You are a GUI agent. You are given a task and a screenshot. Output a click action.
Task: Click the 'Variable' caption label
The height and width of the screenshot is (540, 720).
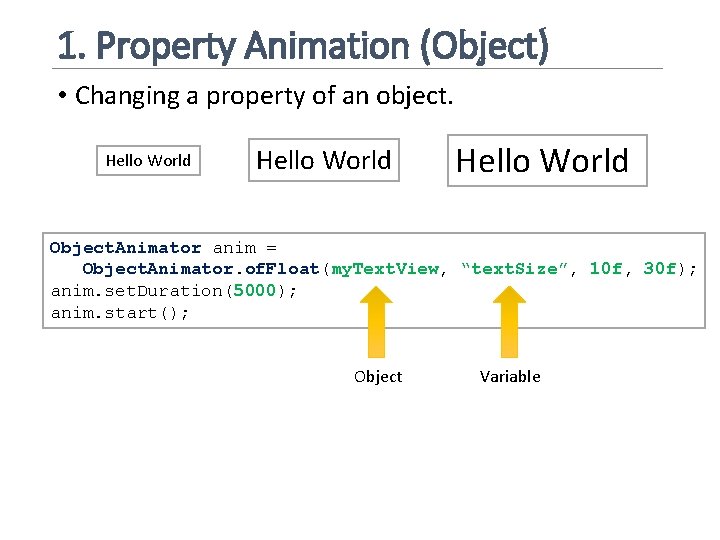(x=510, y=377)
